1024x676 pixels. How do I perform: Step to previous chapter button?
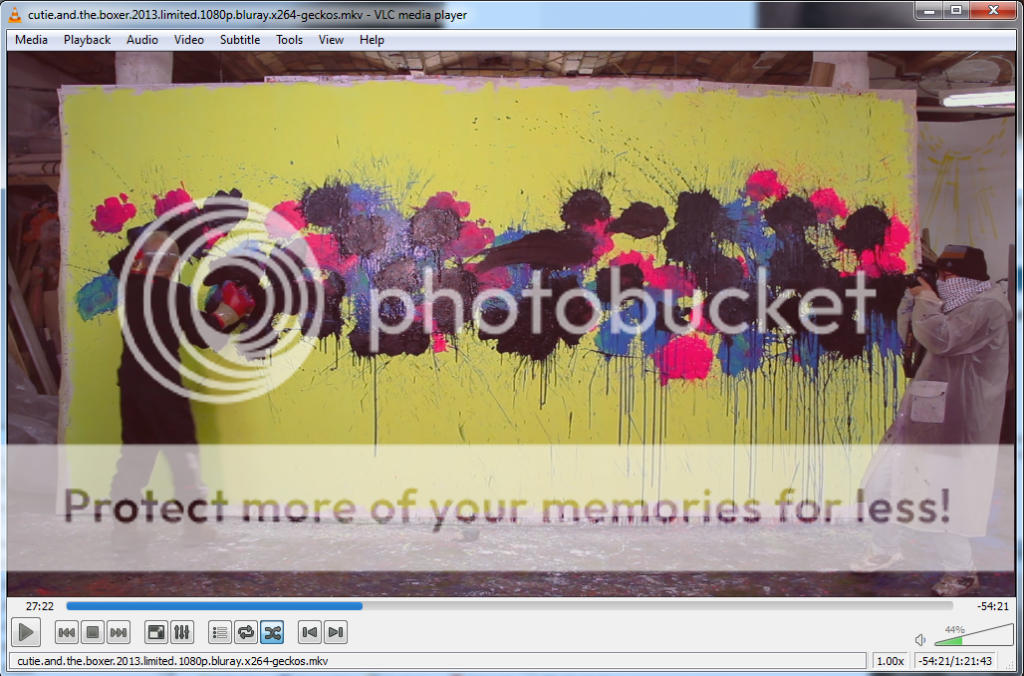[310, 632]
